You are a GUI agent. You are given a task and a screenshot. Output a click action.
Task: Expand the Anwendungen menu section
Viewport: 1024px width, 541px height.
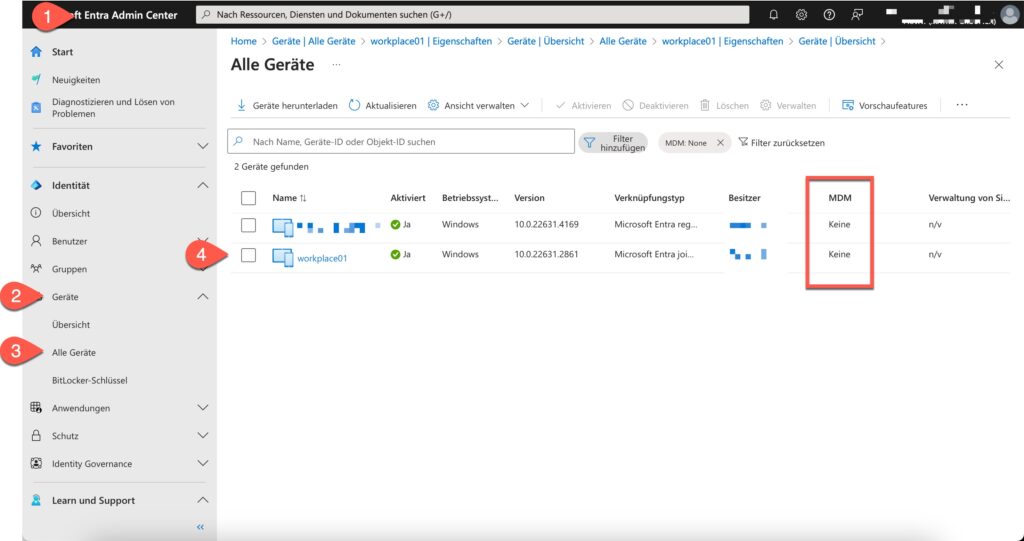[x=203, y=408]
